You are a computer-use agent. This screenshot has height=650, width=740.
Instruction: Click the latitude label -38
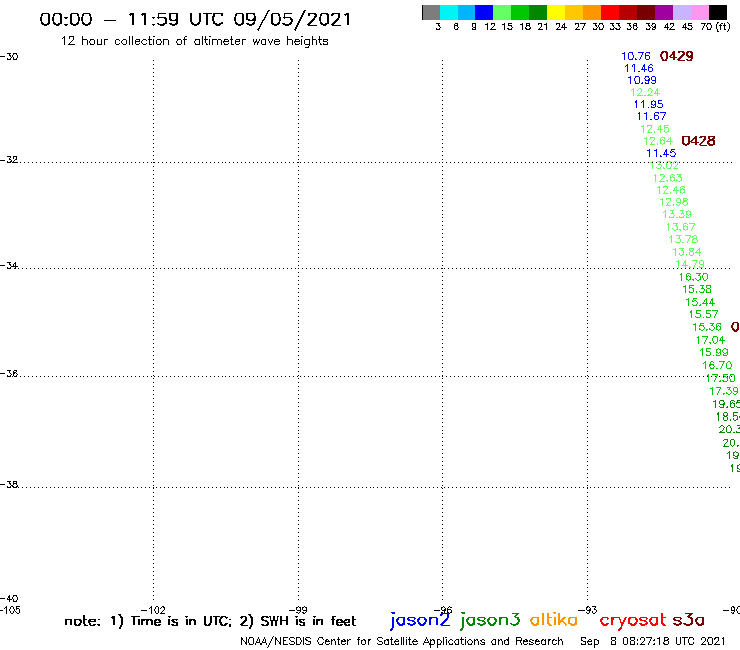click(9, 484)
